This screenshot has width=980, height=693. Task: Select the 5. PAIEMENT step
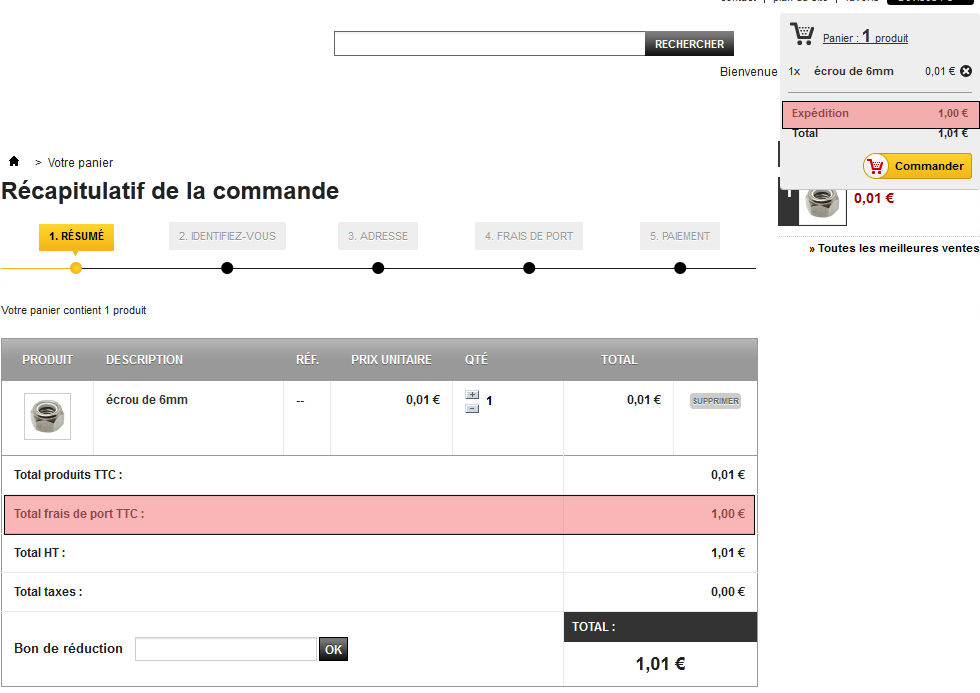click(x=680, y=236)
